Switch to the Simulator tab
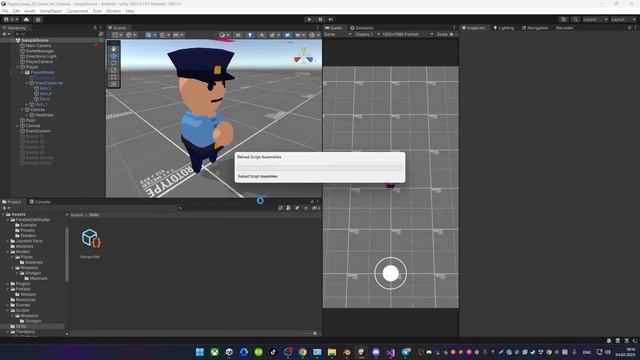 (x=362, y=28)
